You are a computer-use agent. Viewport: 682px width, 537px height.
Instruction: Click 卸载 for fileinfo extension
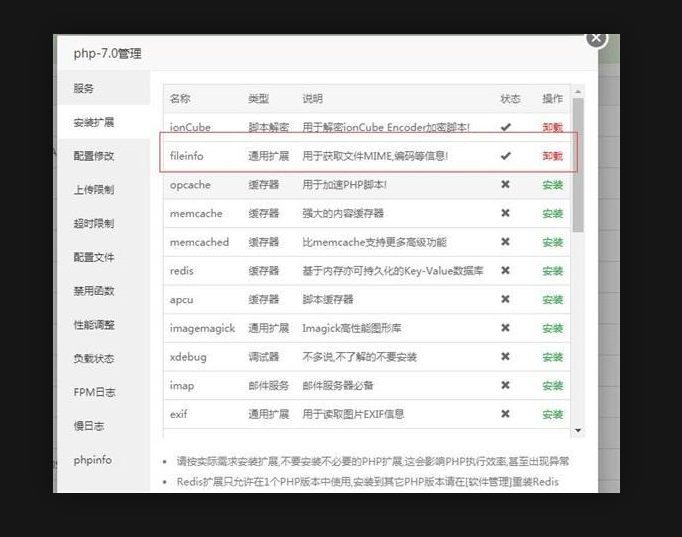[552, 156]
